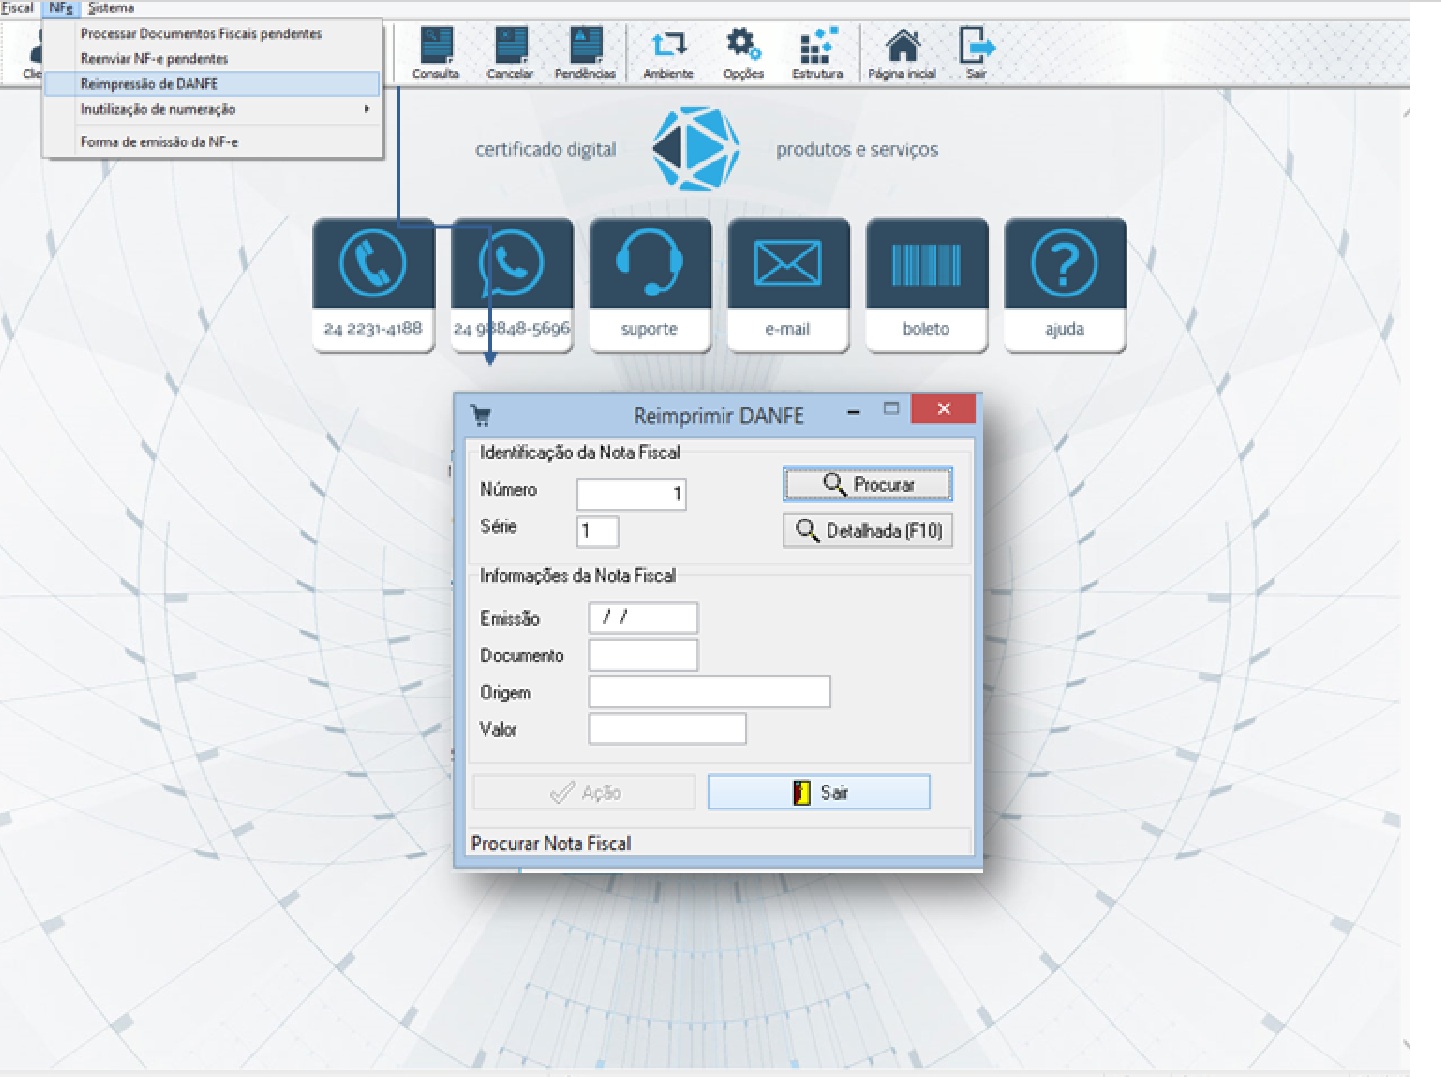Open the Fiscal menu

click(17, 8)
